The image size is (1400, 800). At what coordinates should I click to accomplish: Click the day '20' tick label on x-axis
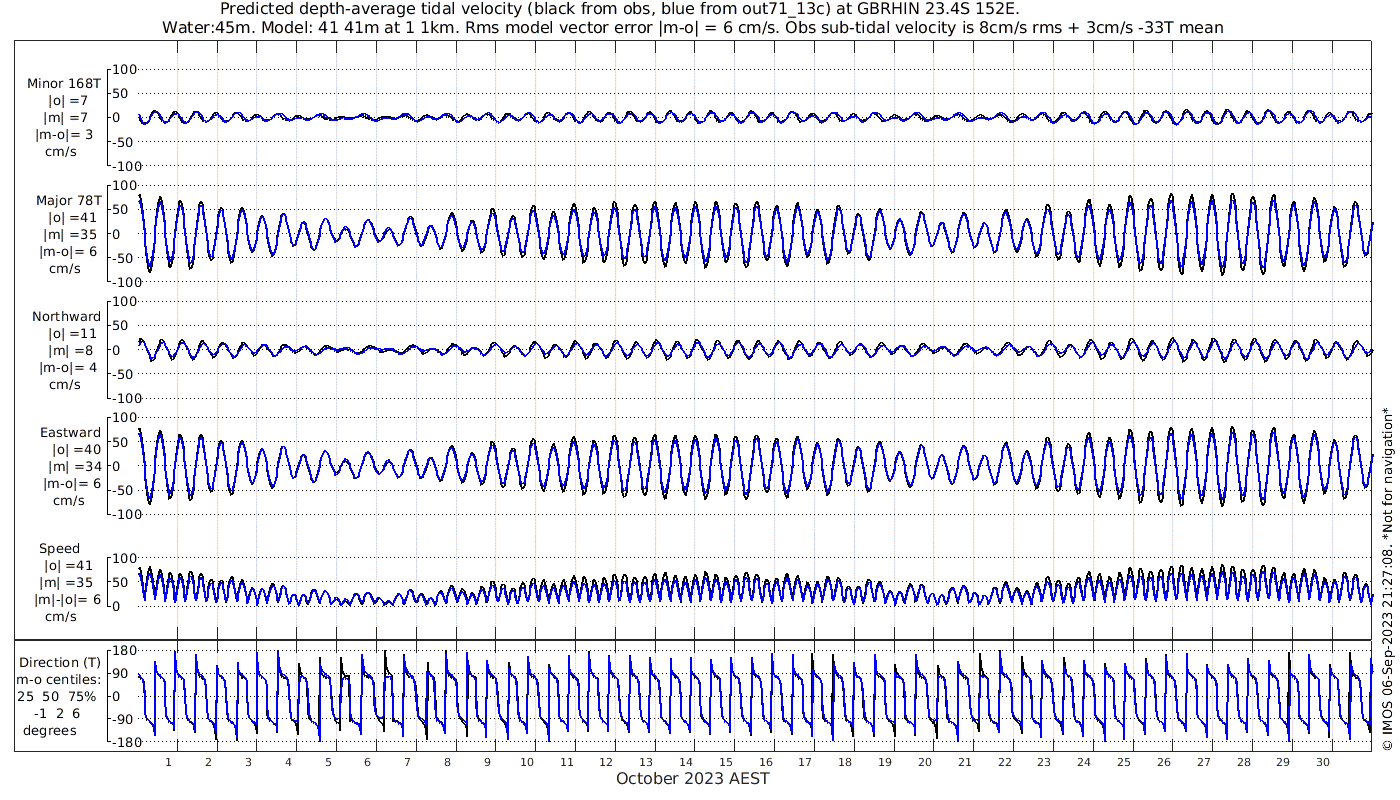(x=924, y=762)
